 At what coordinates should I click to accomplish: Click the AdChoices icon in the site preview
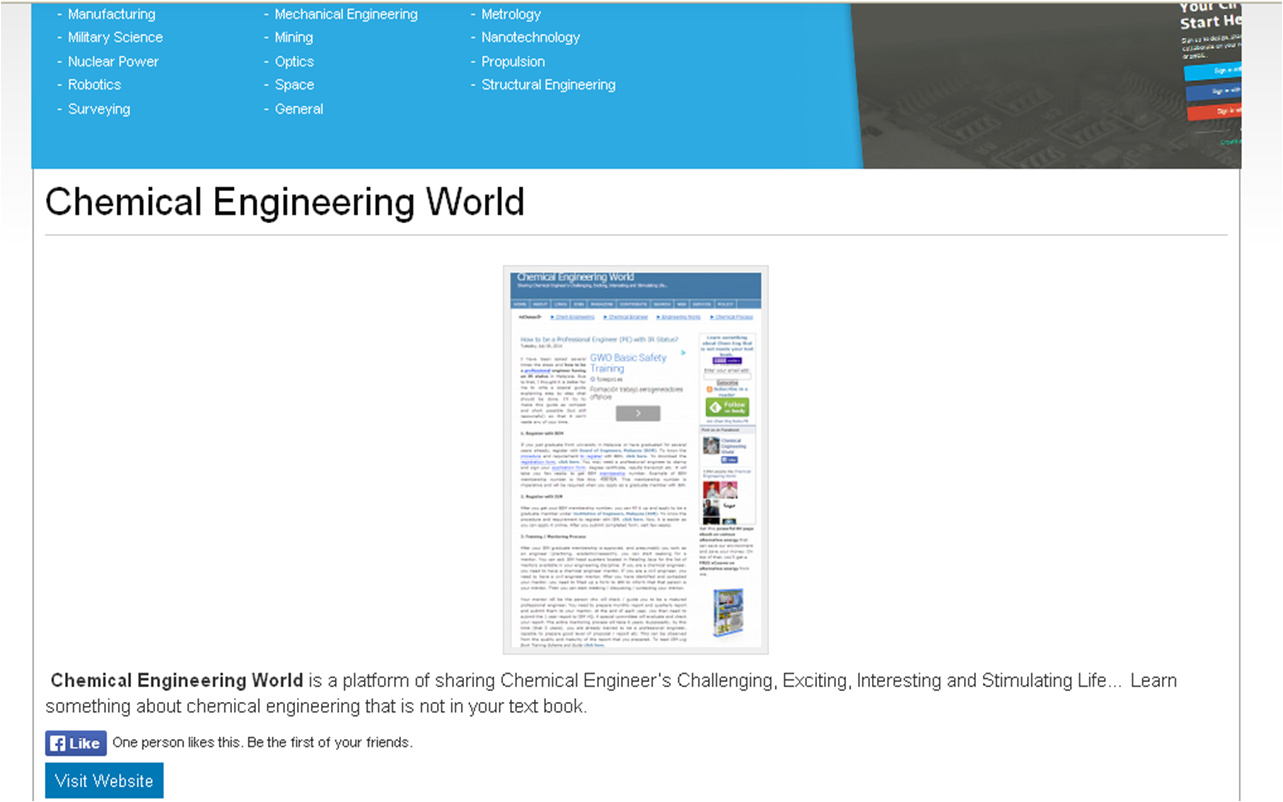click(x=530, y=316)
